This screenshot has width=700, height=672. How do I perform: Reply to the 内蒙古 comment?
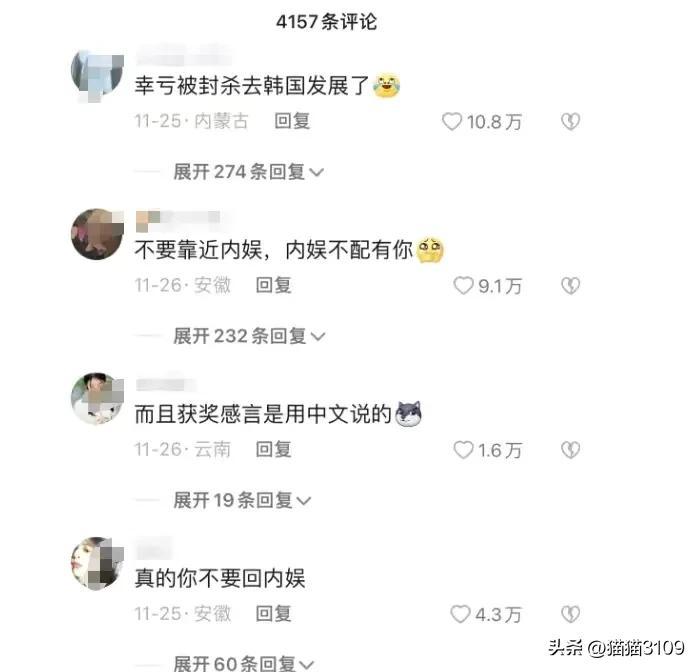point(292,121)
